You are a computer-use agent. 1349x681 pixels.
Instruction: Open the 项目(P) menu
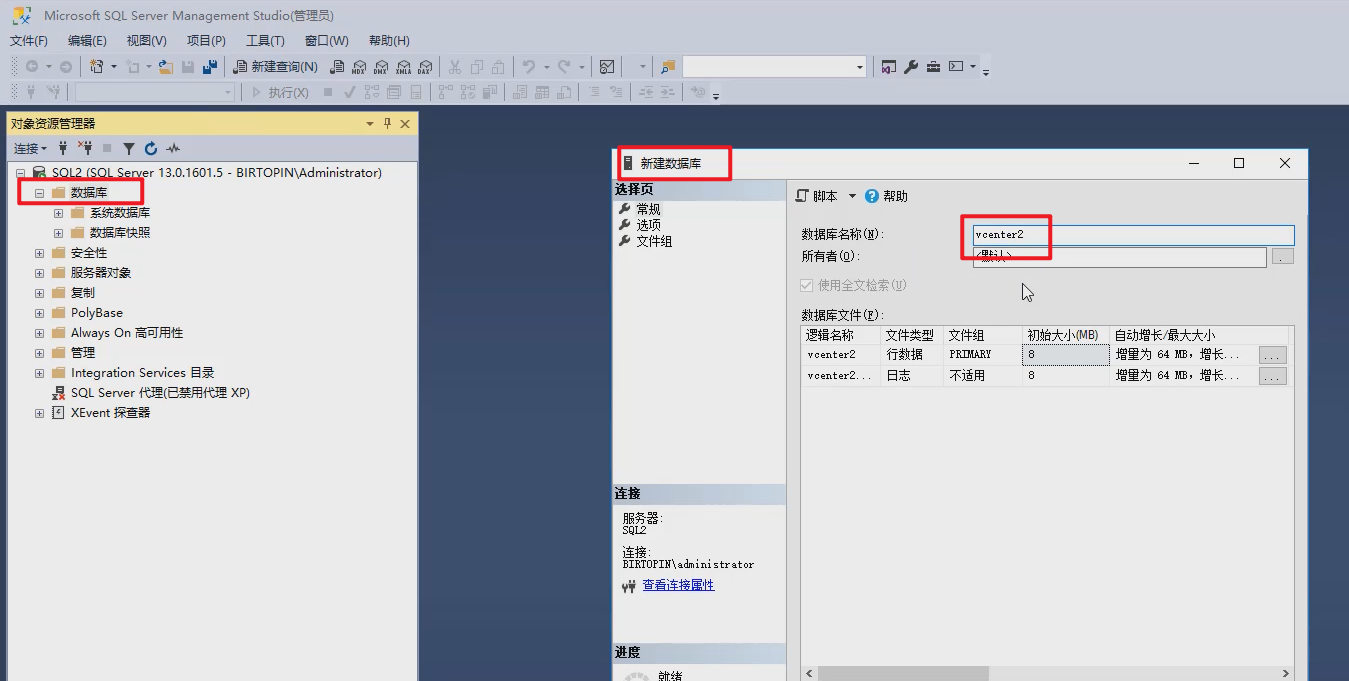(x=206, y=41)
